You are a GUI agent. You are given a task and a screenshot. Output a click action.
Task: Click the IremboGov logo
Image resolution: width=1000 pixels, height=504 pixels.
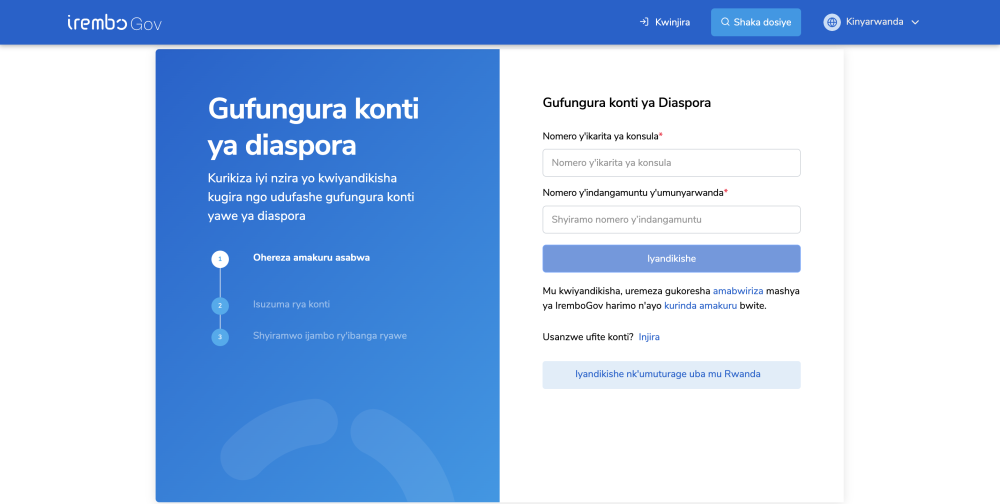tap(114, 22)
